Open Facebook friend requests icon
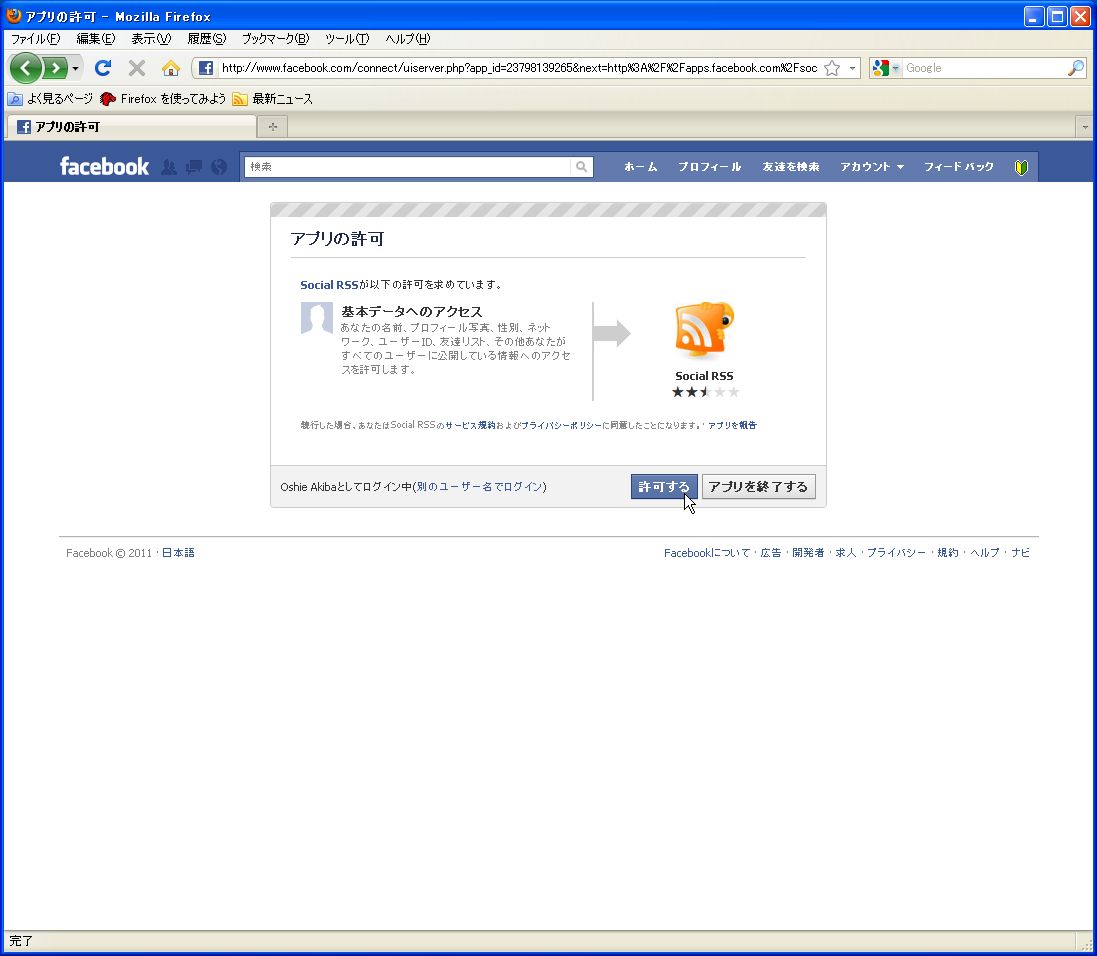Image resolution: width=1097 pixels, height=956 pixels. pos(169,167)
